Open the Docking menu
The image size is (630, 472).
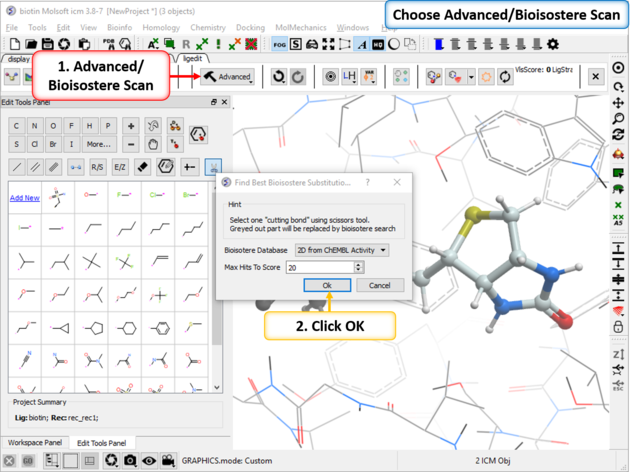250,27
